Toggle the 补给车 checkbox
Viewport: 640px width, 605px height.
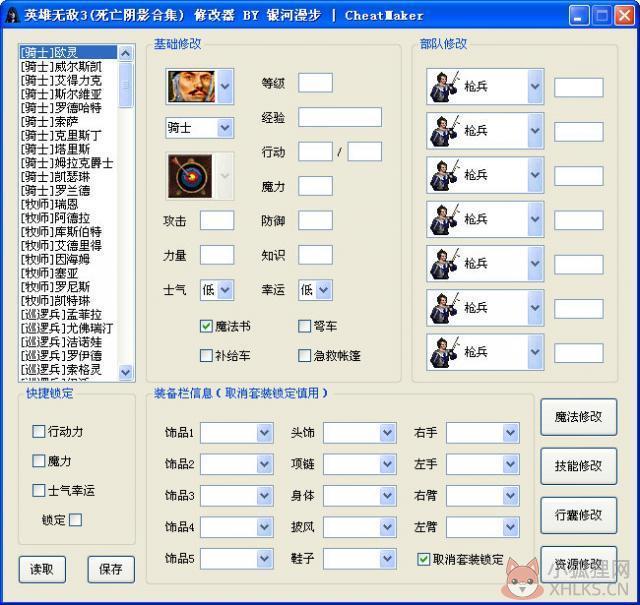coord(206,355)
